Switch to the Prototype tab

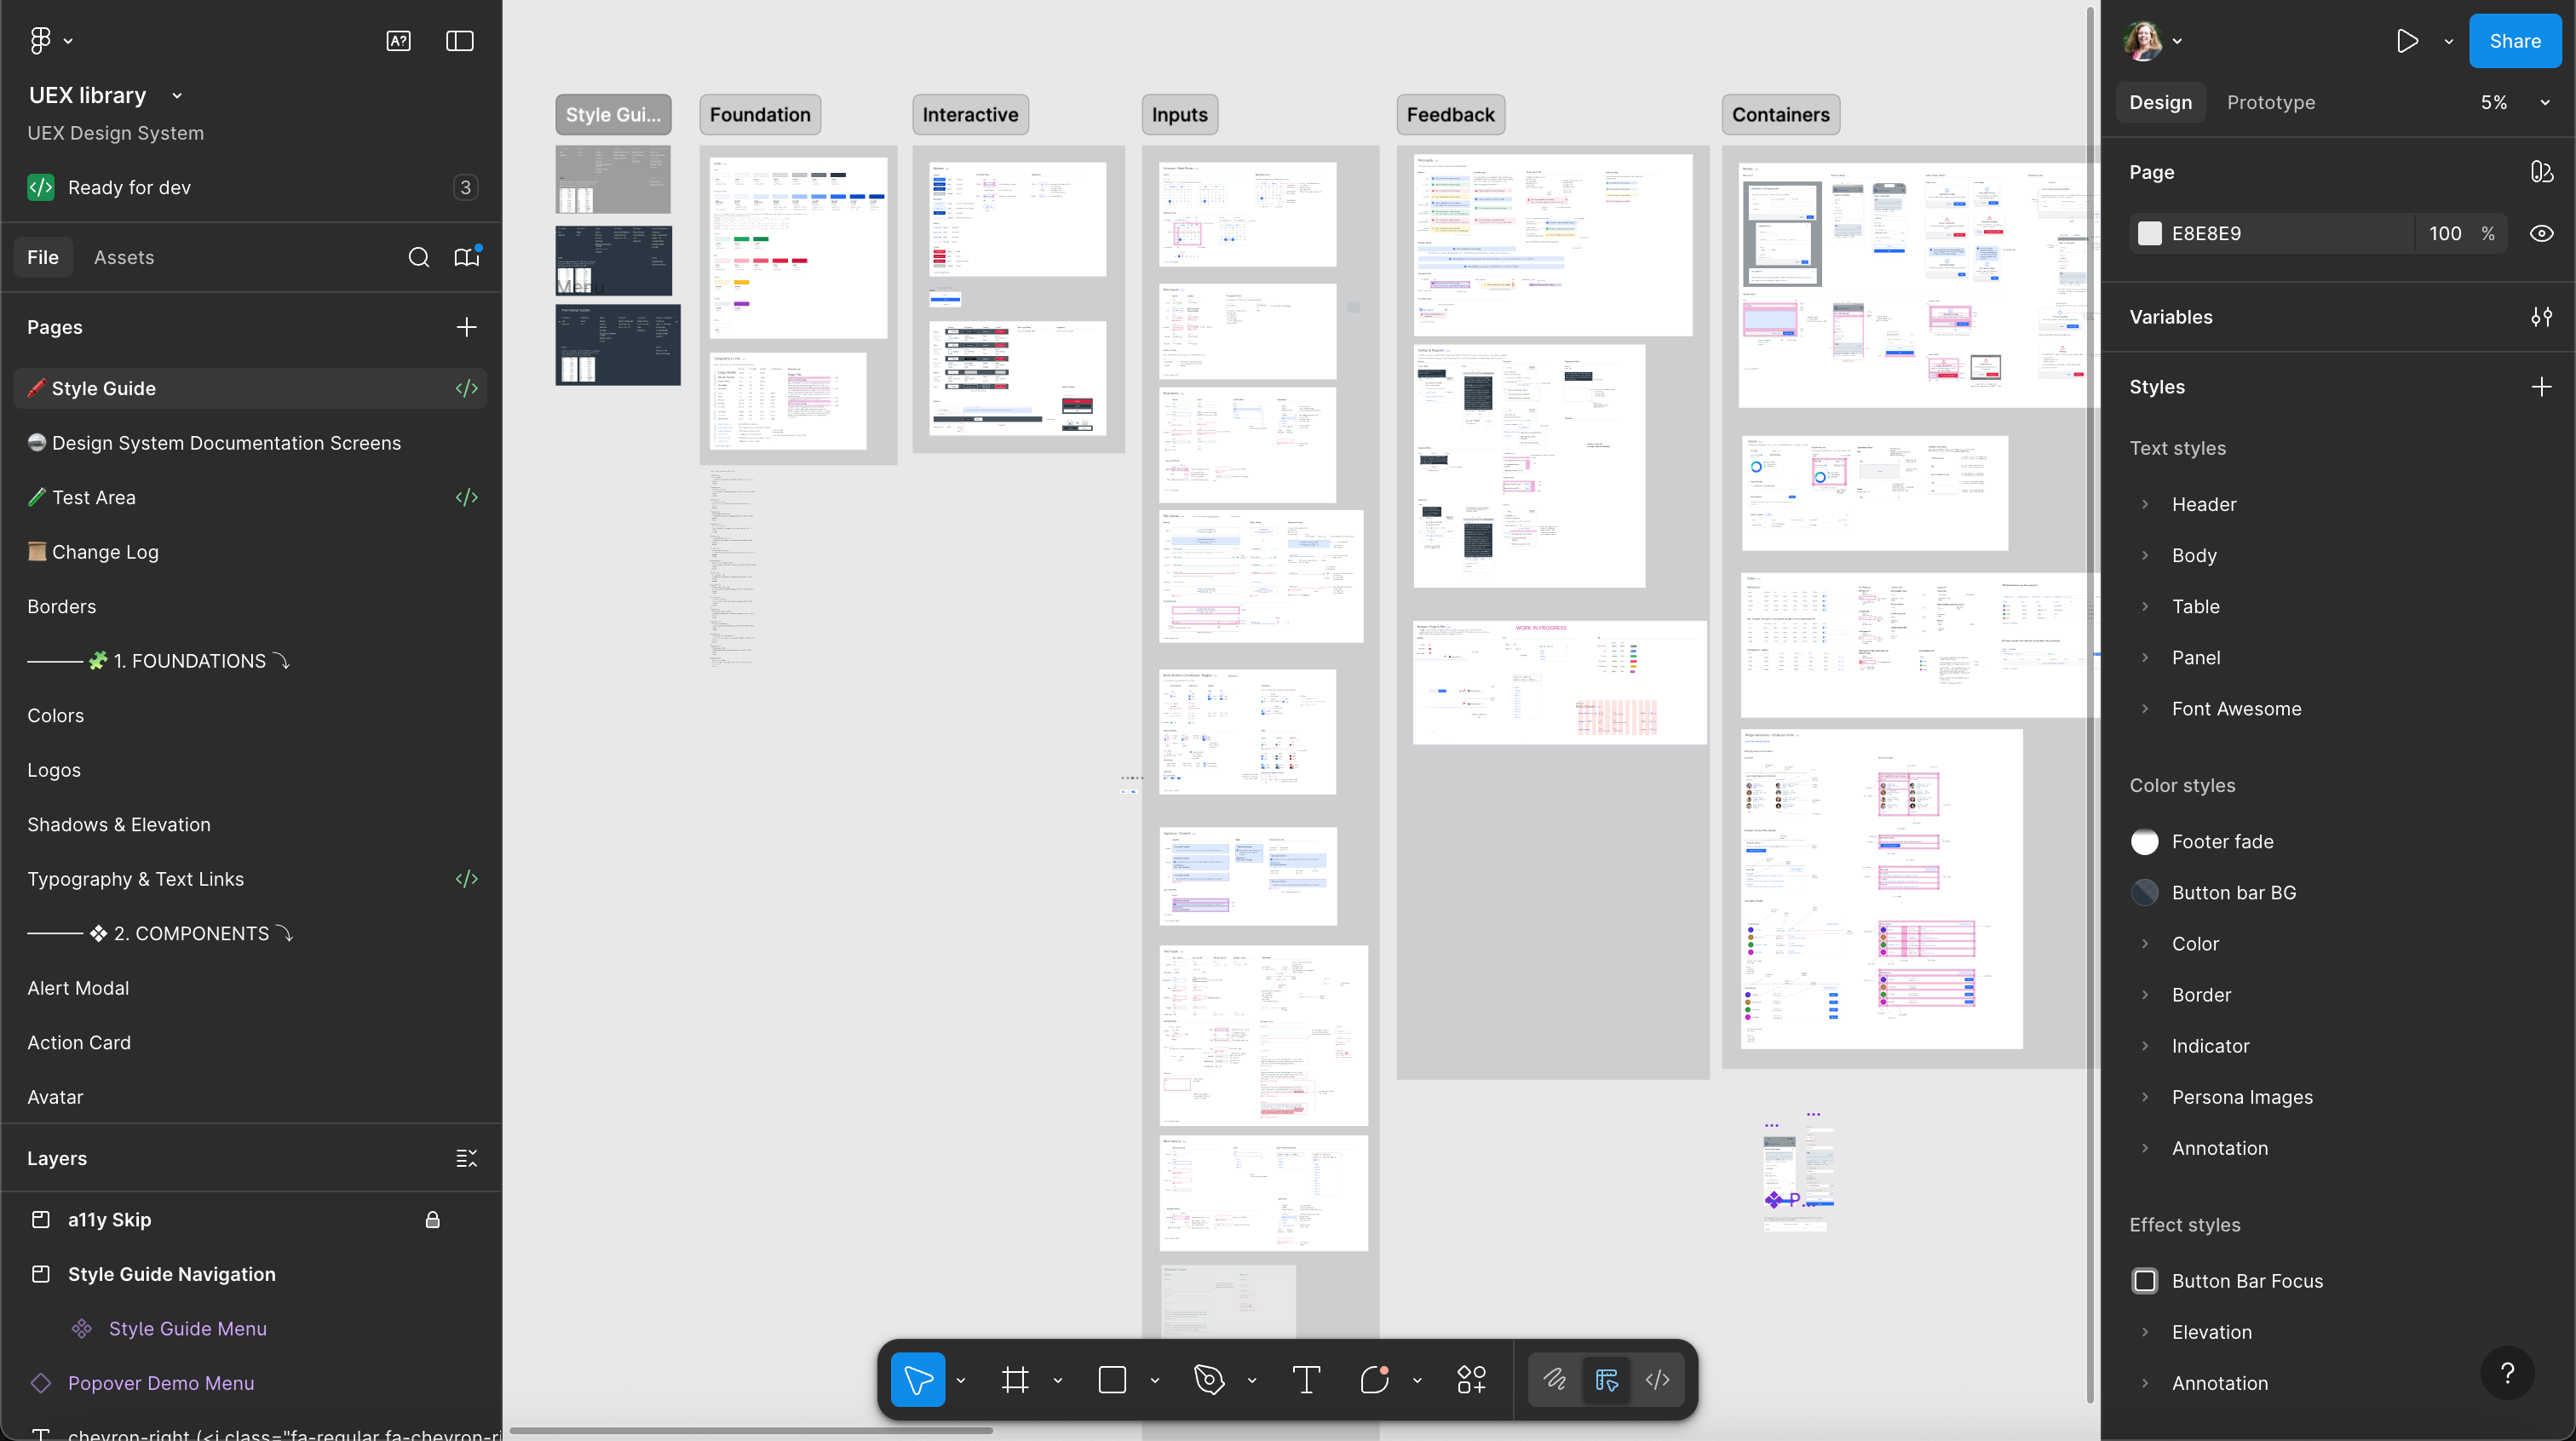pos(2270,102)
